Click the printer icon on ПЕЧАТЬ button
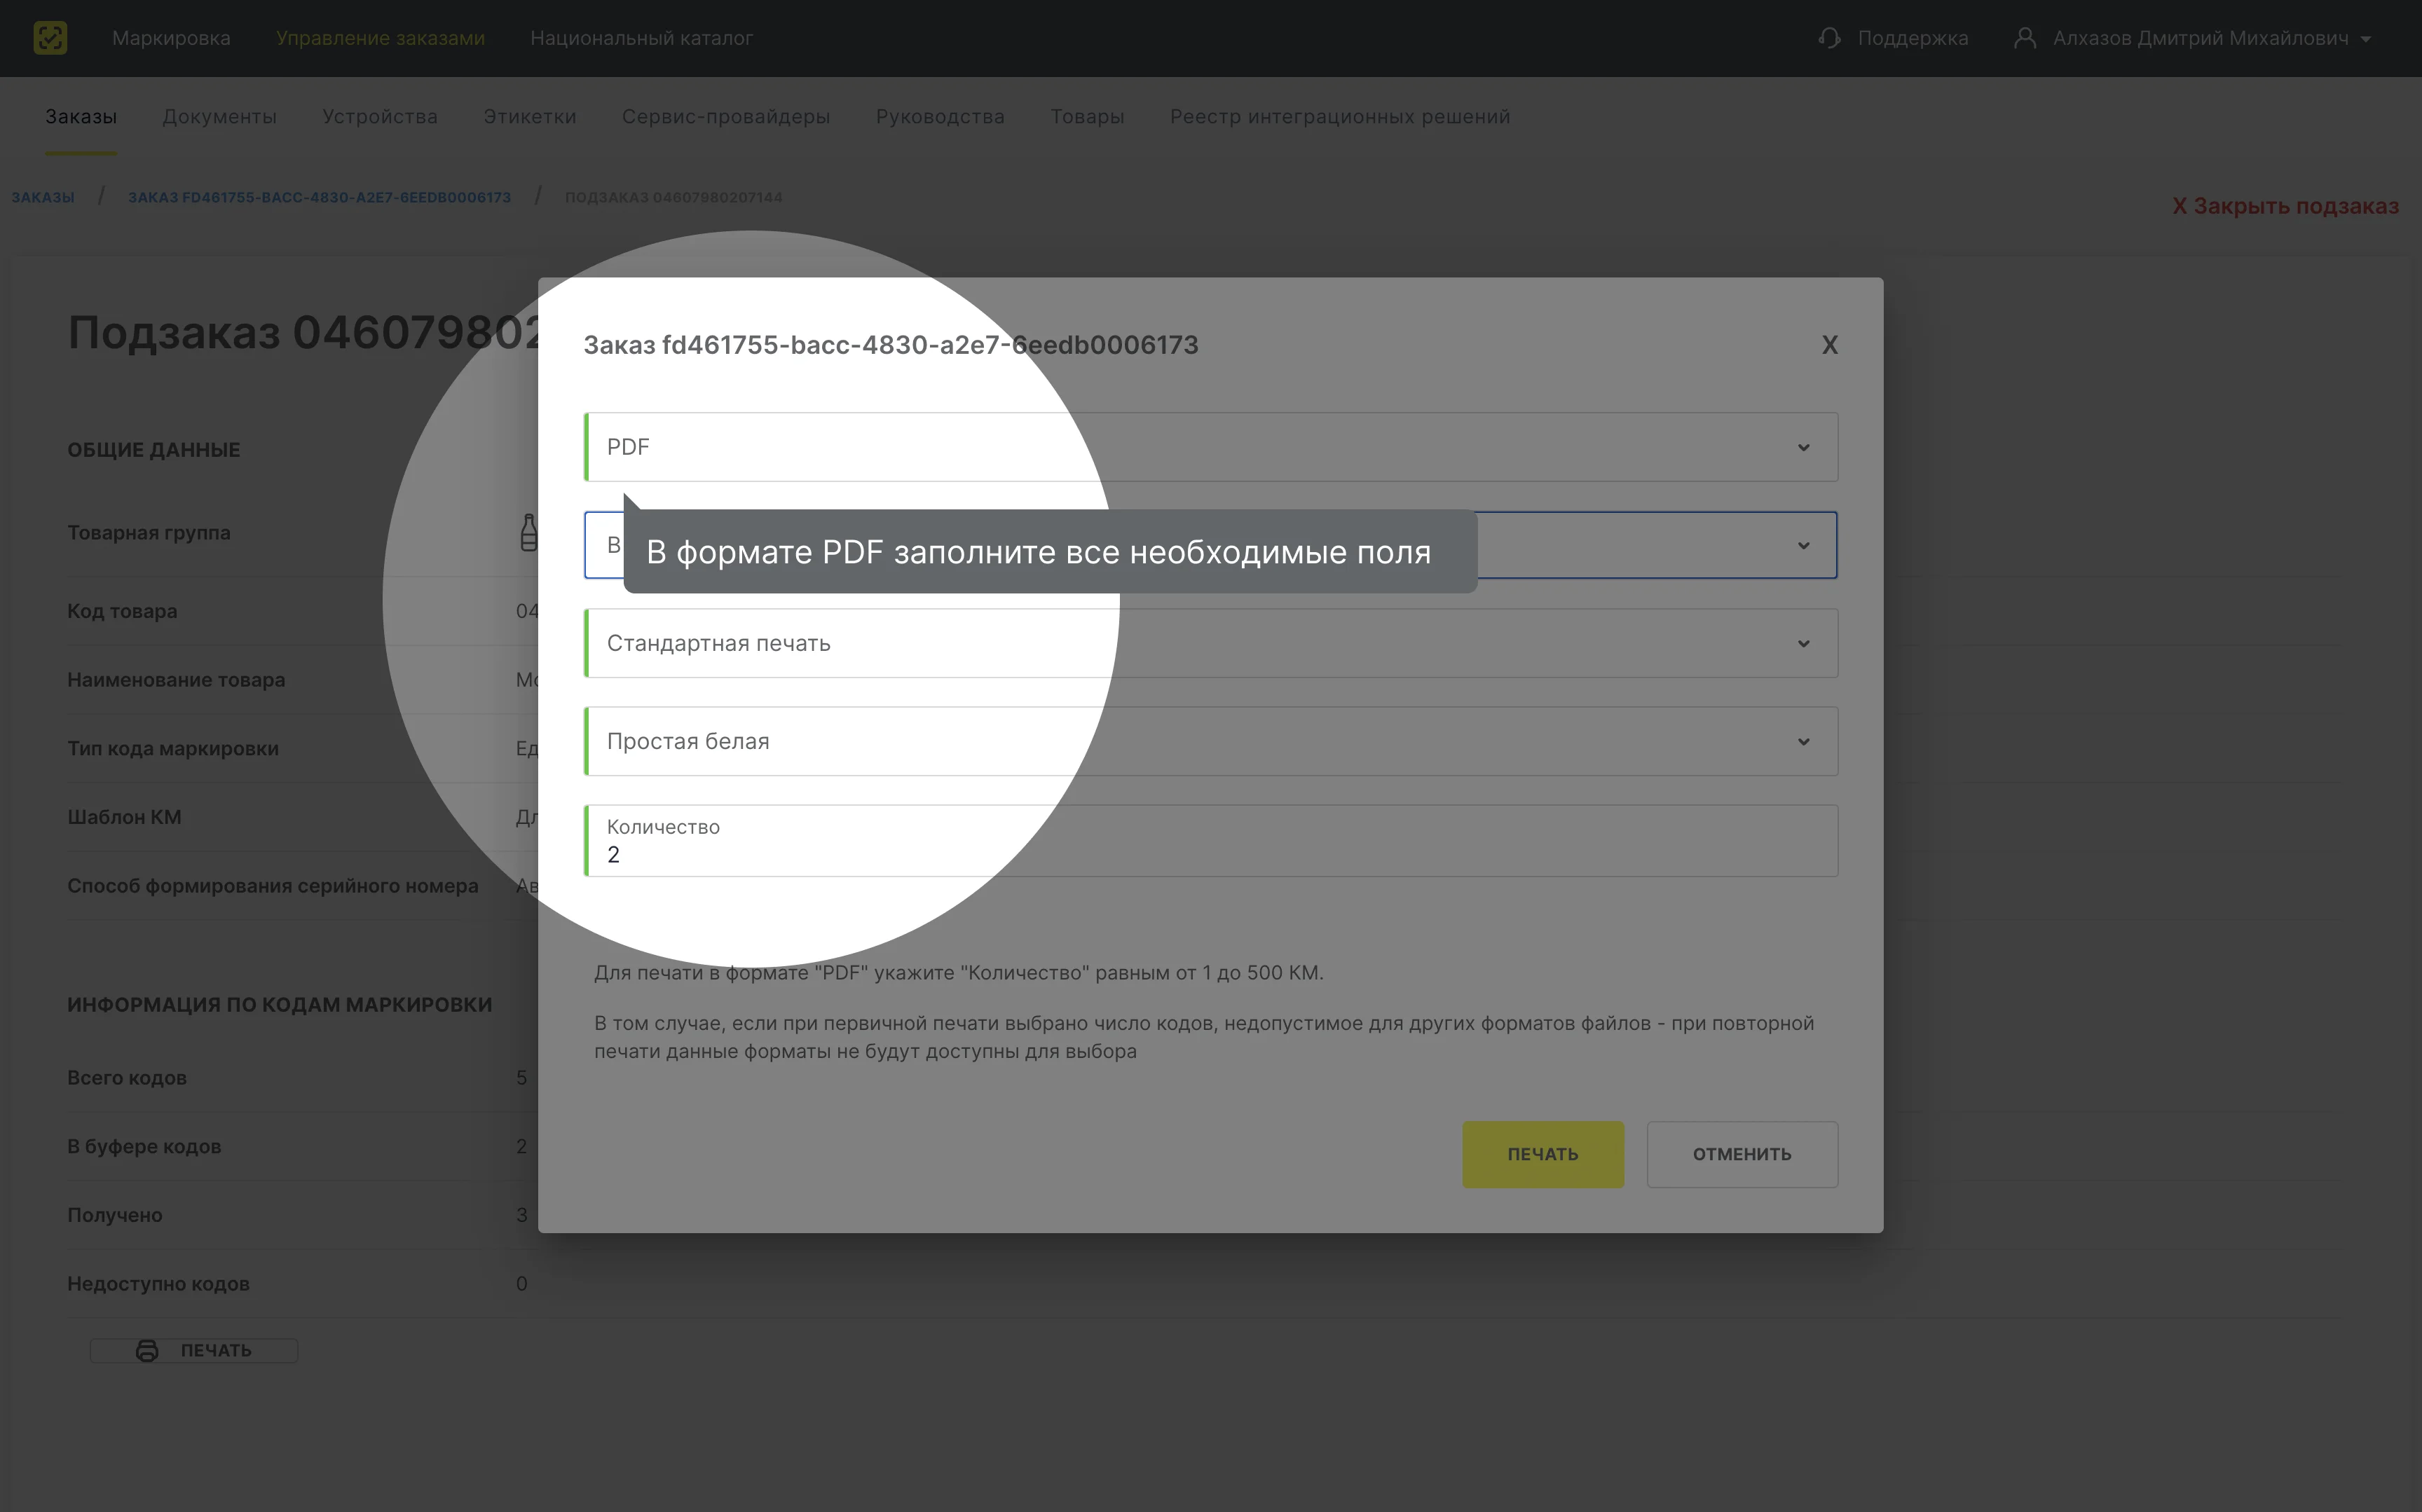The image size is (2422, 1512). pyautogui.click(x=147, y=1350)
